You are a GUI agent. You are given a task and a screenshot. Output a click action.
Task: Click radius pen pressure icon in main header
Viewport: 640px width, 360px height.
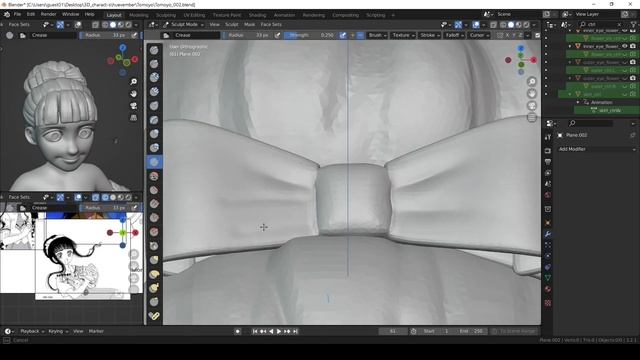click(x=278, y=36)
